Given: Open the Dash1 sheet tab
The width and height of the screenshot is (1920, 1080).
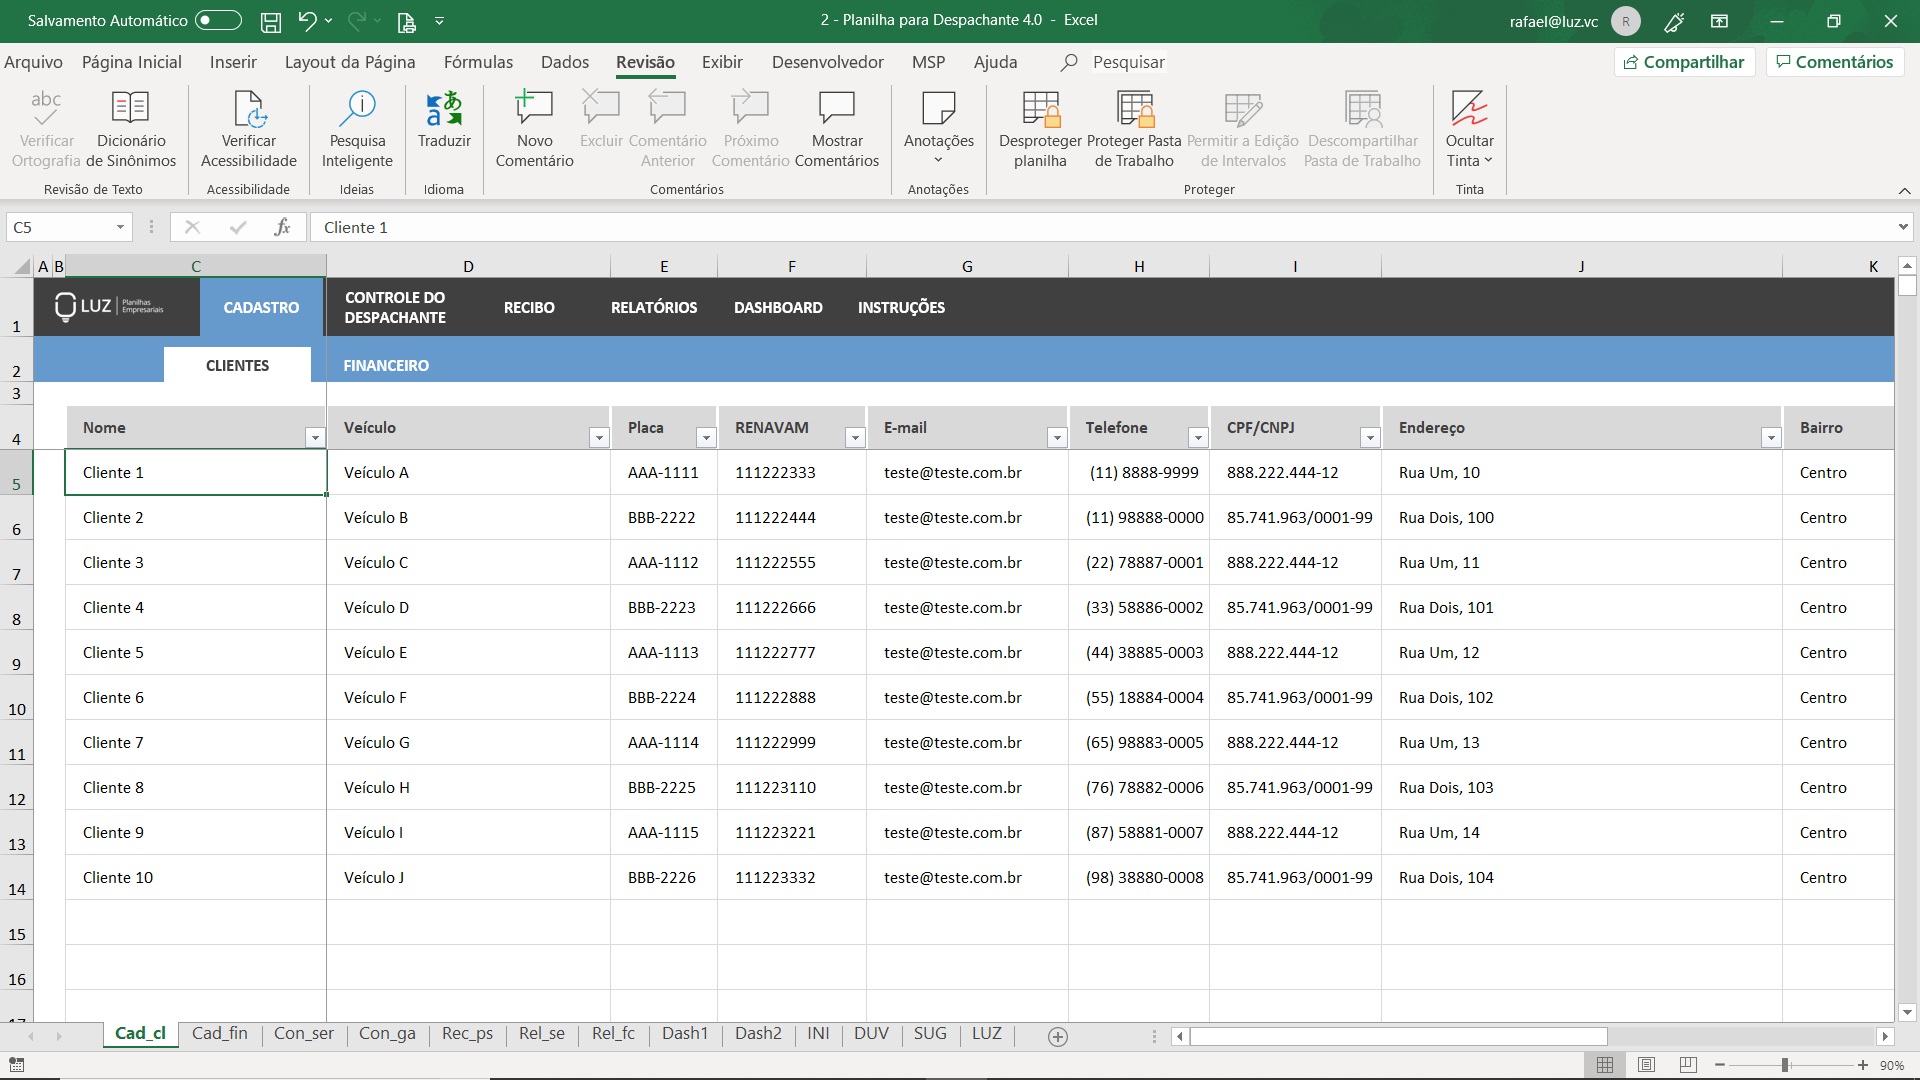Looking at the screenshot, I should (x=685, y=1034).
